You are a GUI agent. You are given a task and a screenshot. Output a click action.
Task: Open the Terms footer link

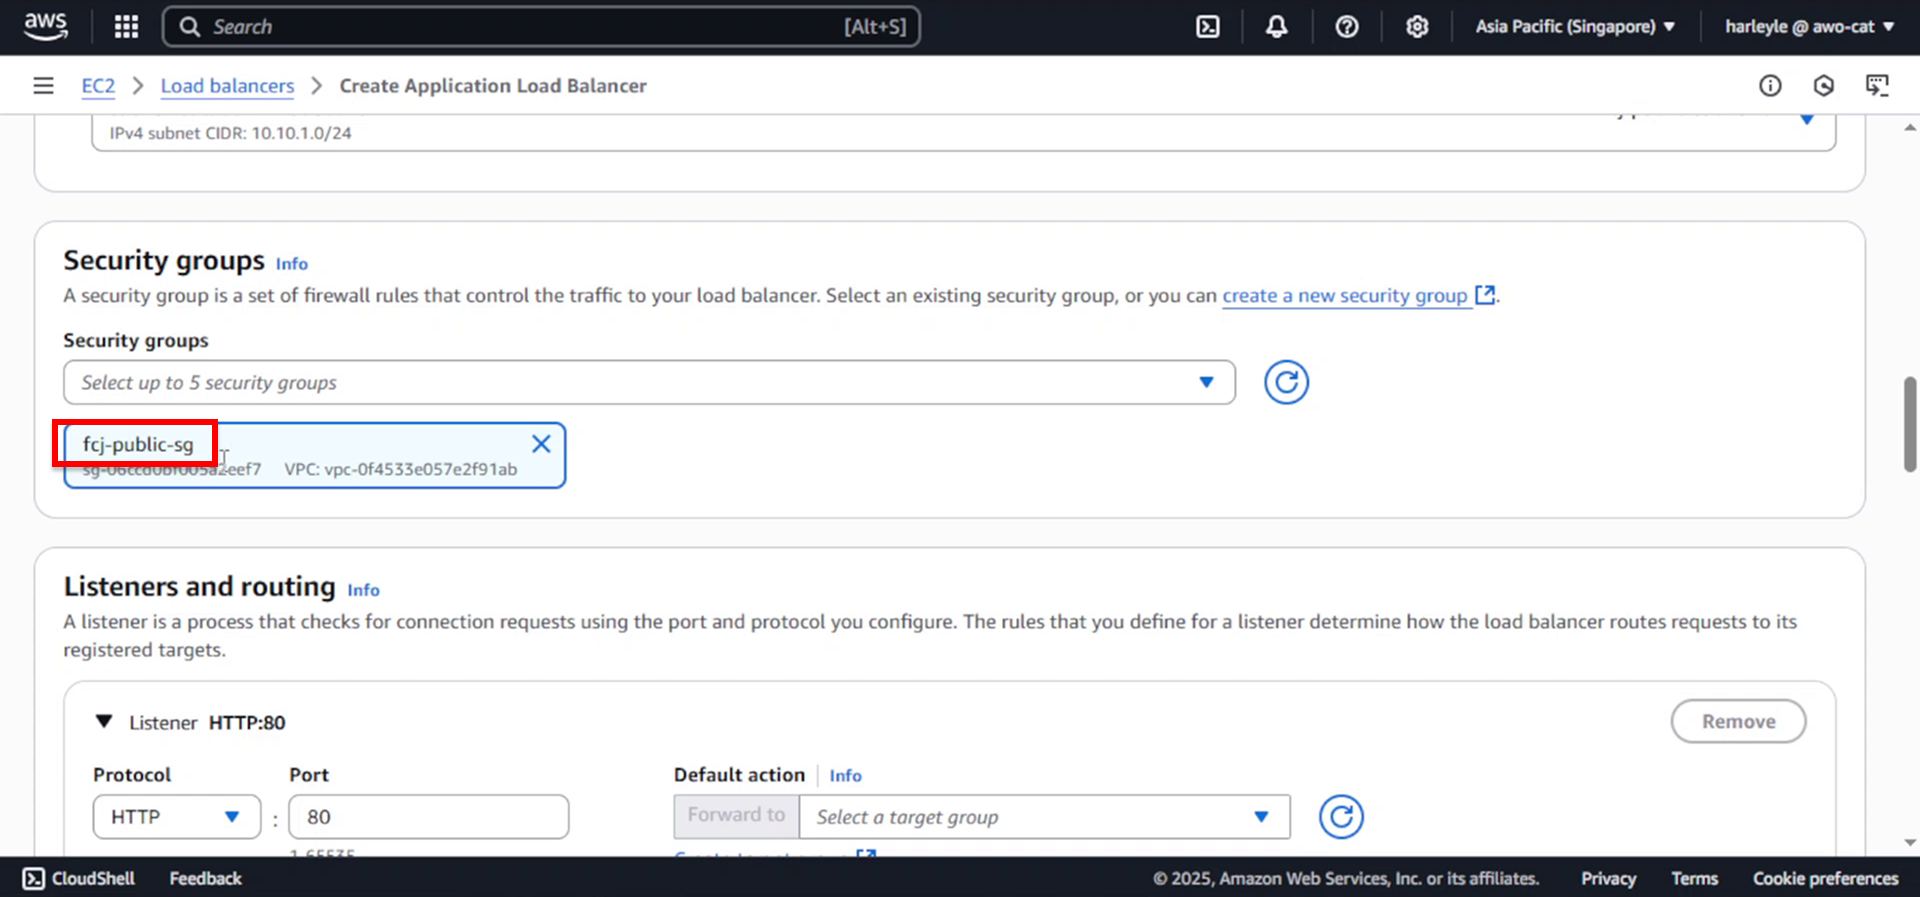1694,878
